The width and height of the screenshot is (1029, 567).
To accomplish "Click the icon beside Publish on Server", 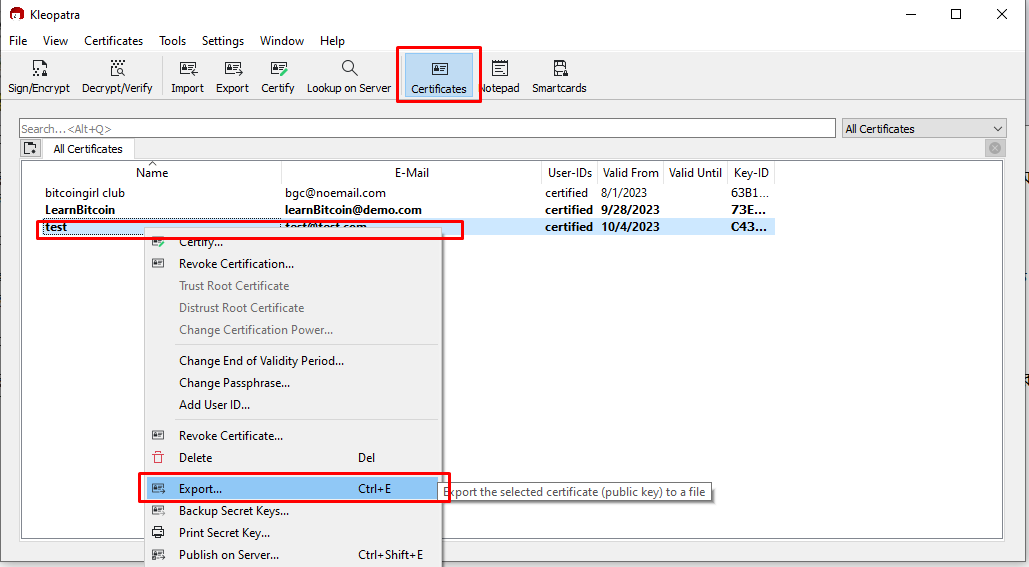I will coord(158,555).
